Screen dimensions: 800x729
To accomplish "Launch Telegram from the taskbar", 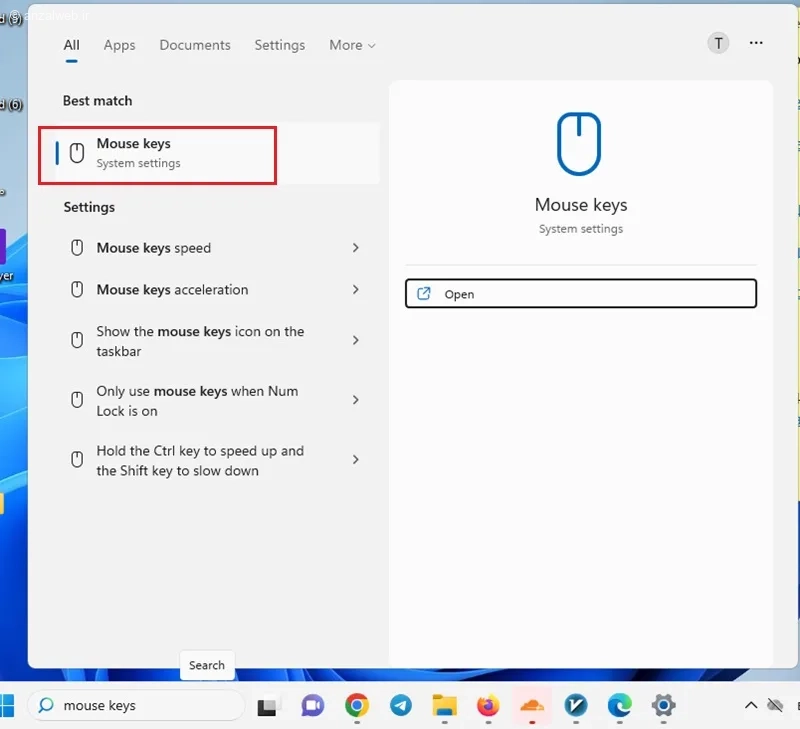I will point(401,705).
